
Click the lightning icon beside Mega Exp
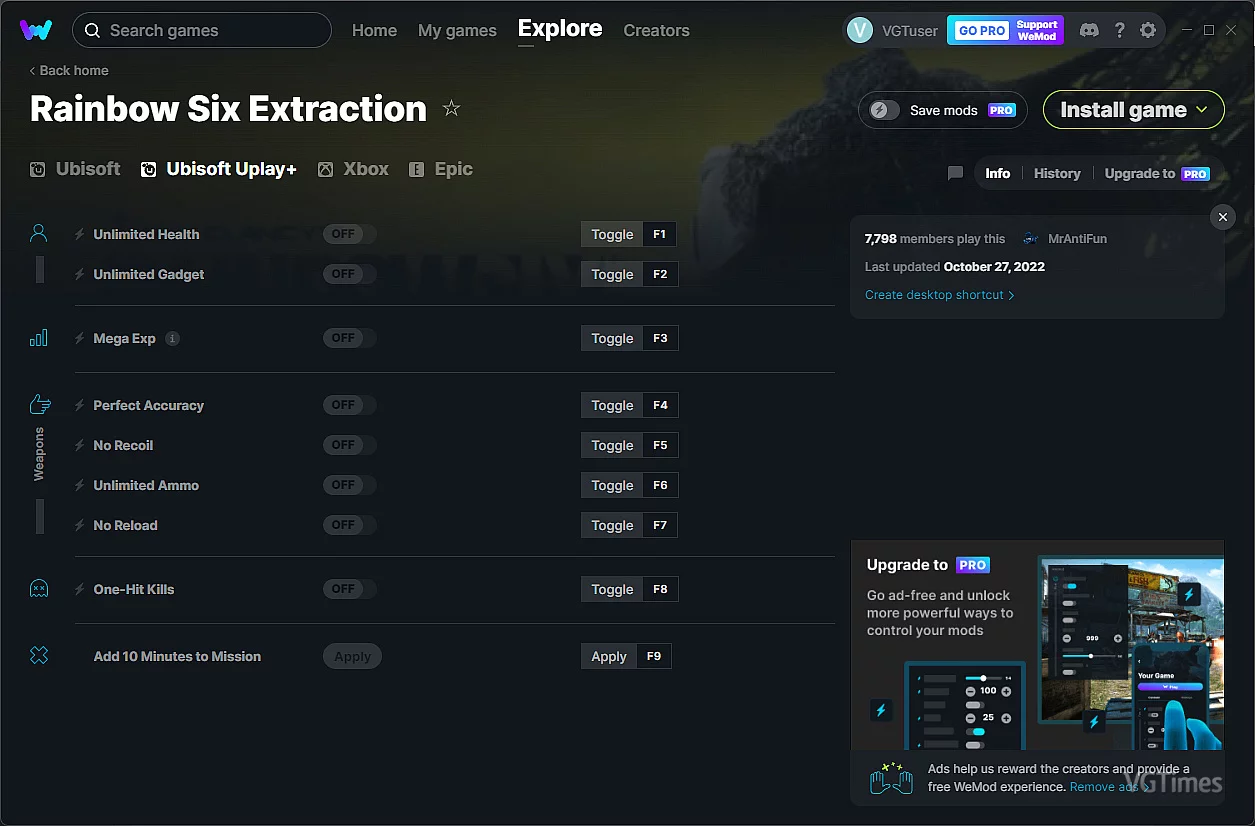coord(80,338)
